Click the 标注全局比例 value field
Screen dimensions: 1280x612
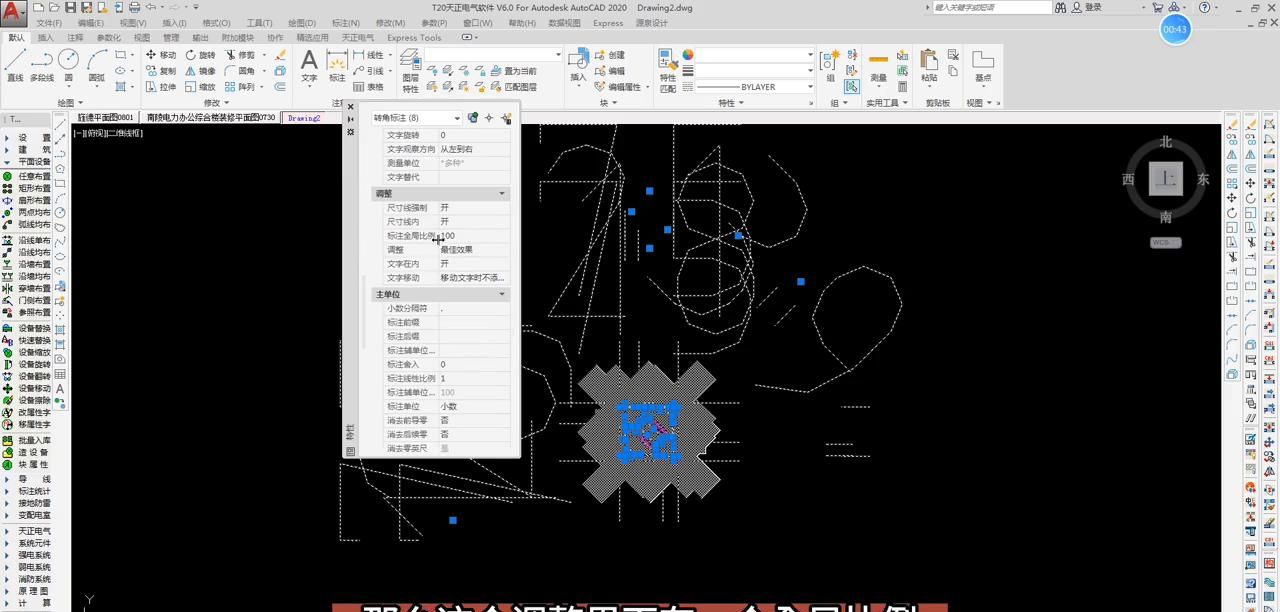(473, 236)
